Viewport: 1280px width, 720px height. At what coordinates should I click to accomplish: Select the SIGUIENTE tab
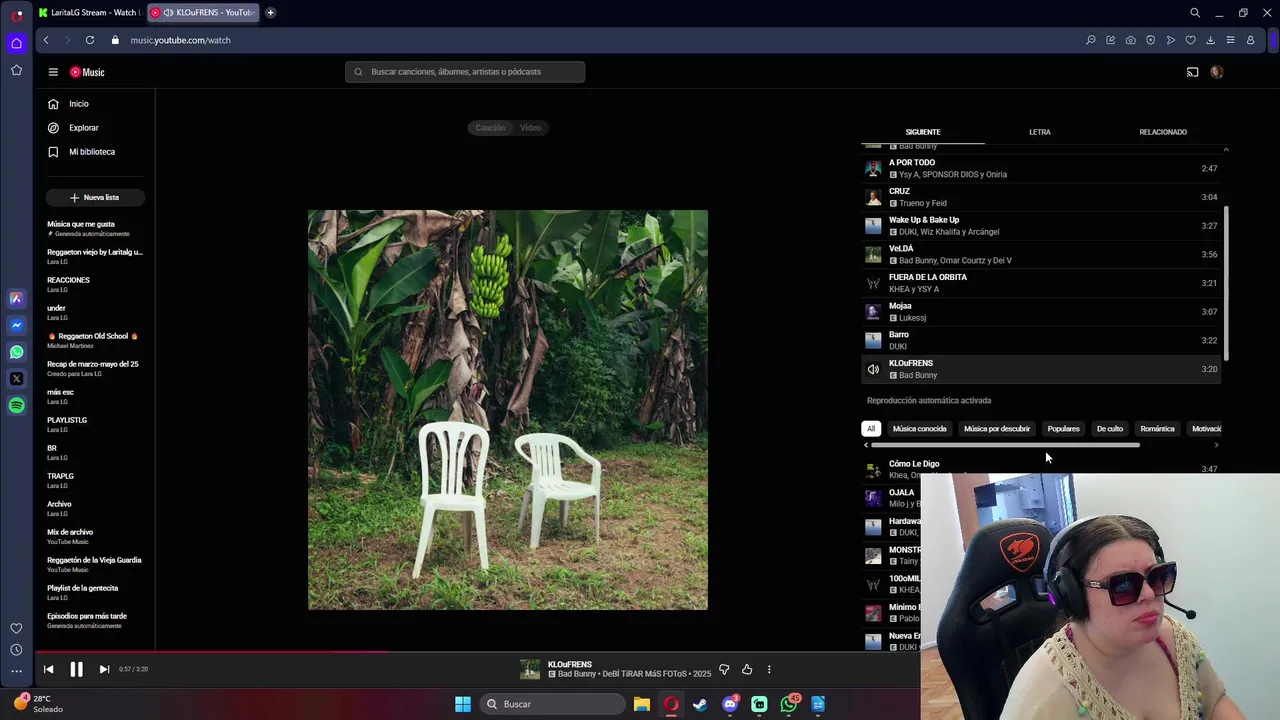click(x=923, y=132)
